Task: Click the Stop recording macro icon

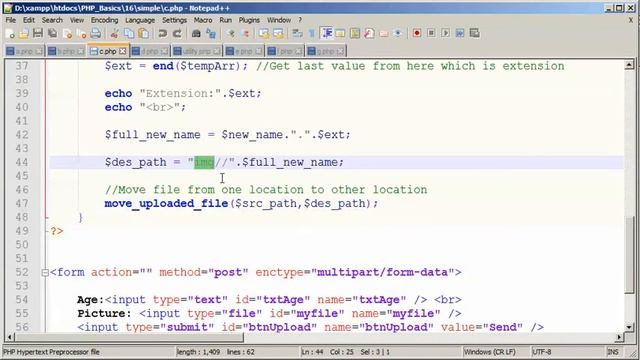Action: [x=431, y=33]
